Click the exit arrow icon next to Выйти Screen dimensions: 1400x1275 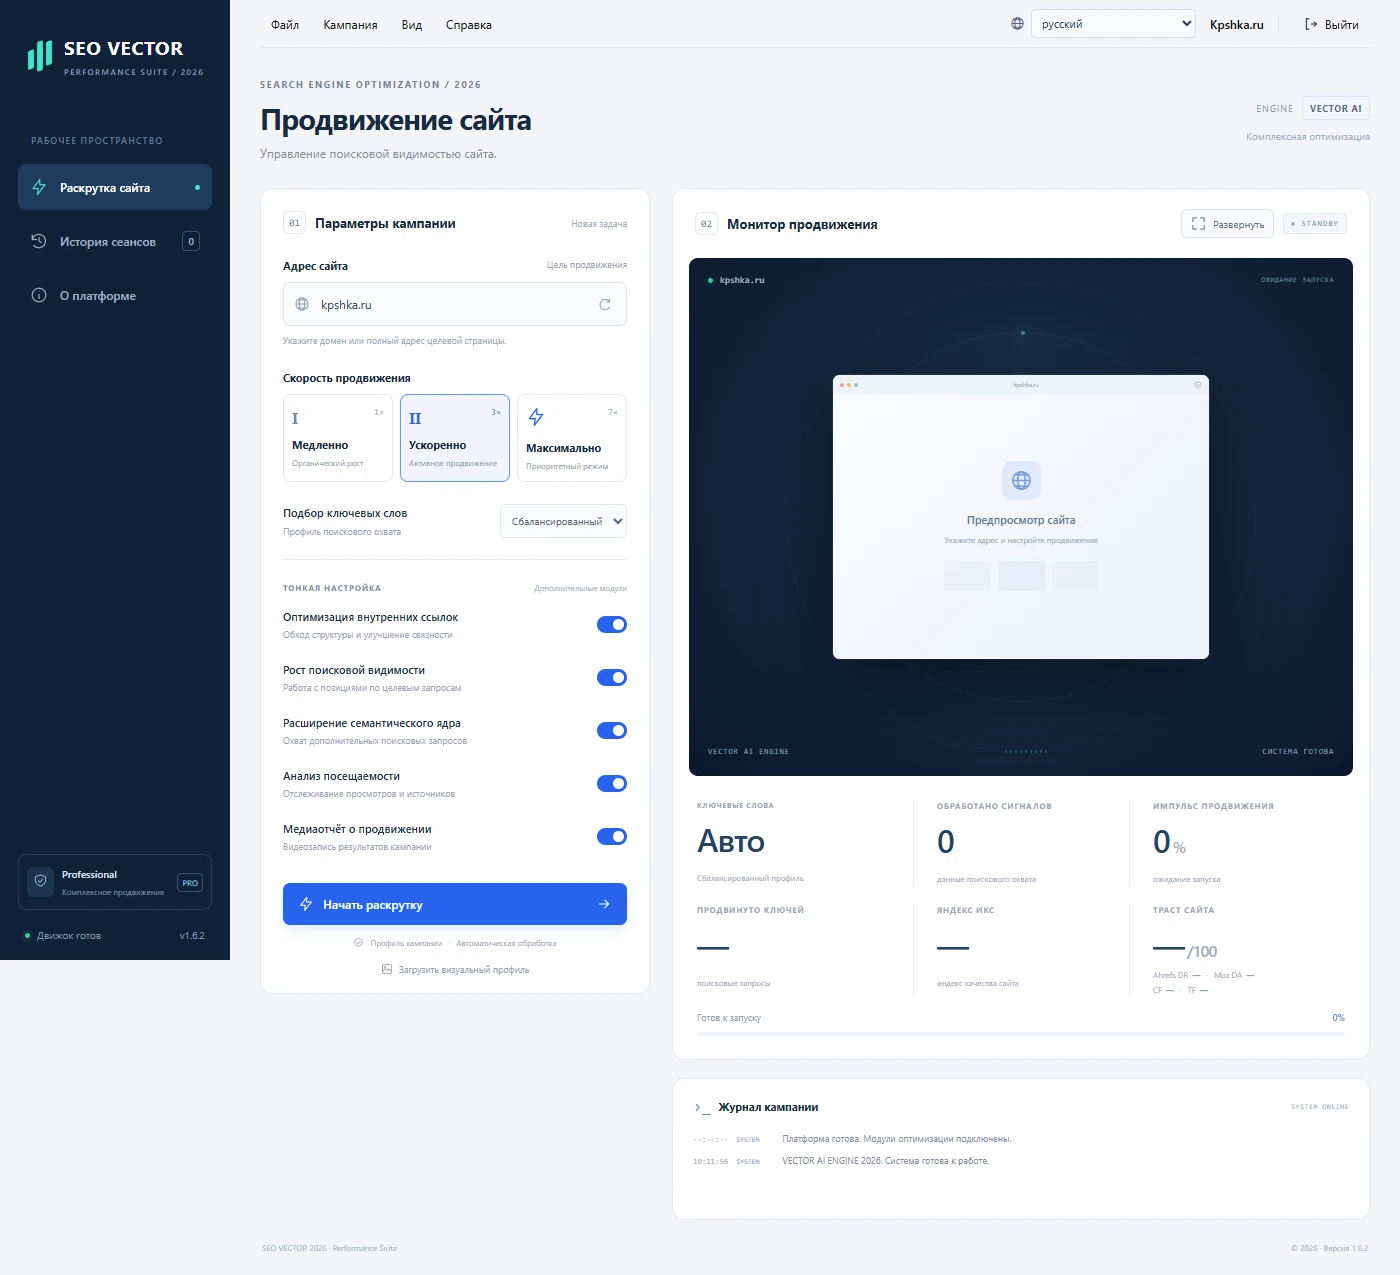tap(1311, 24)
